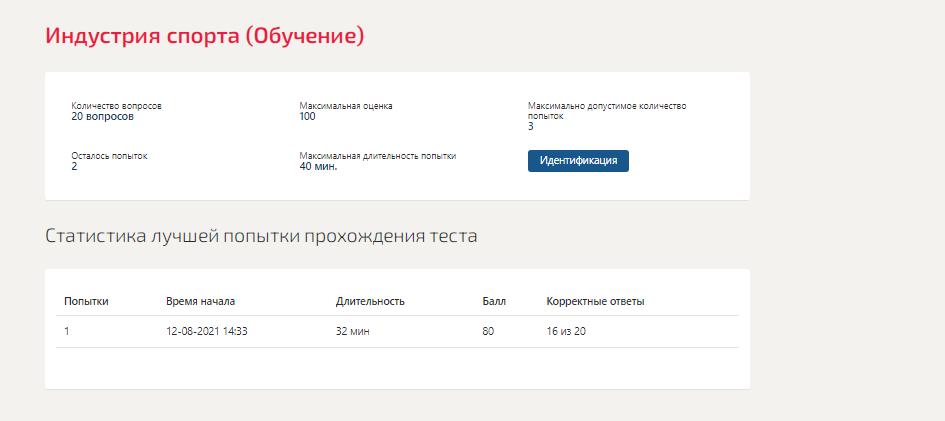945x421 pixels.
Task: Click the score value 80
Action: (x=488, y=331)
